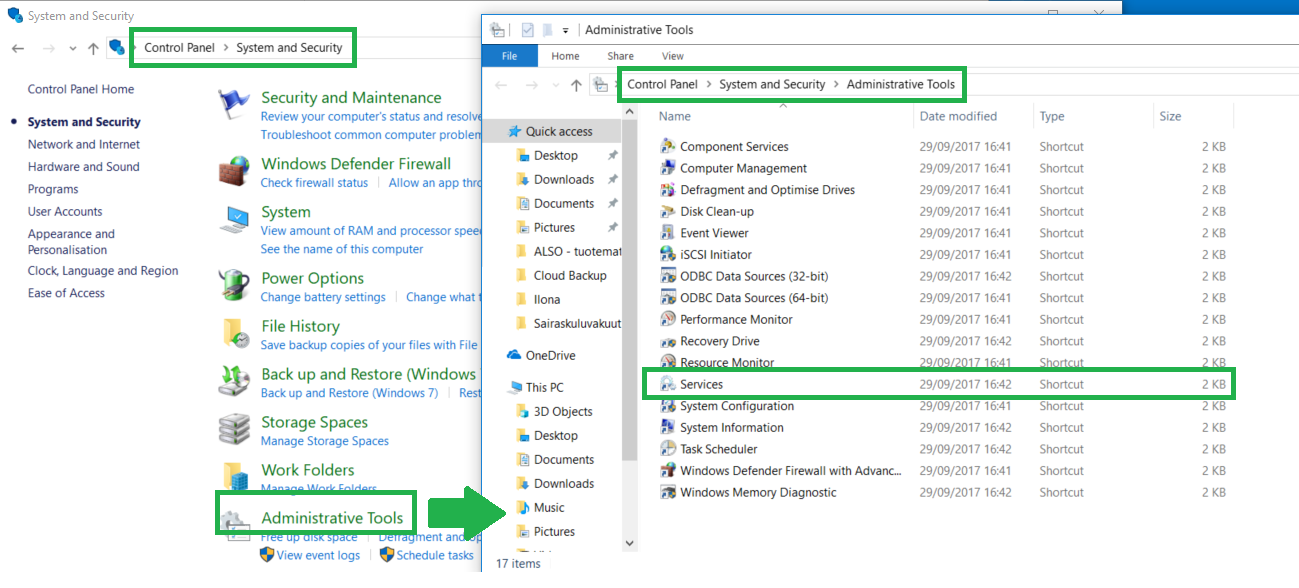Open the Home ribbon tab
Screen dimensions: 1299x588
pos(565,56)
